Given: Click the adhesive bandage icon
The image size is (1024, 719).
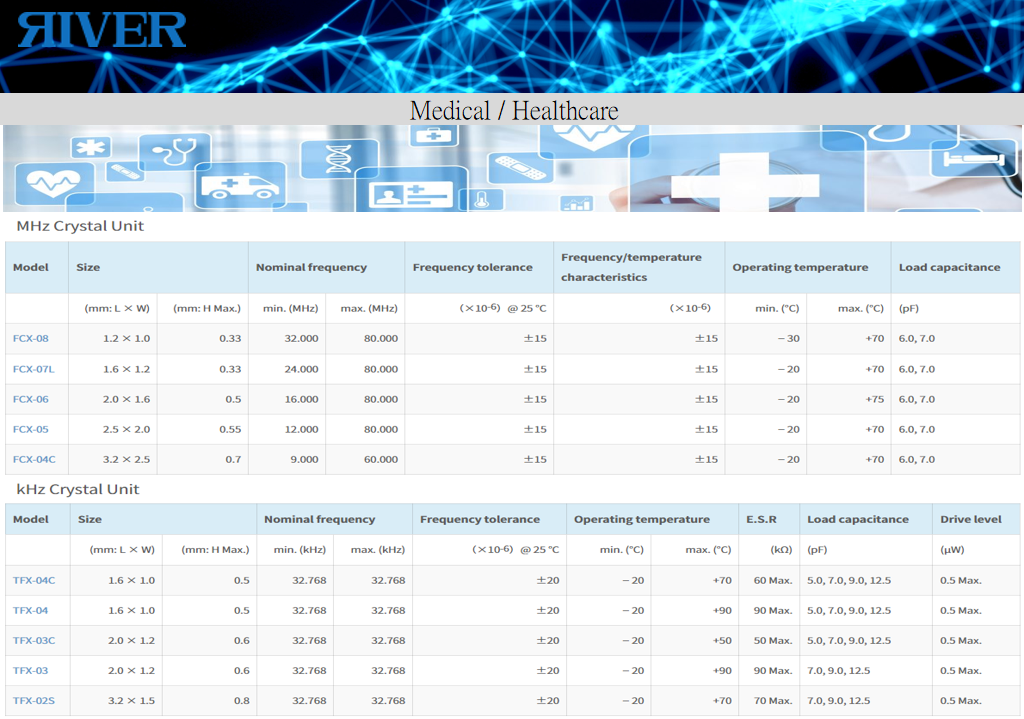Looking at the screenshot, I should 521,167.
